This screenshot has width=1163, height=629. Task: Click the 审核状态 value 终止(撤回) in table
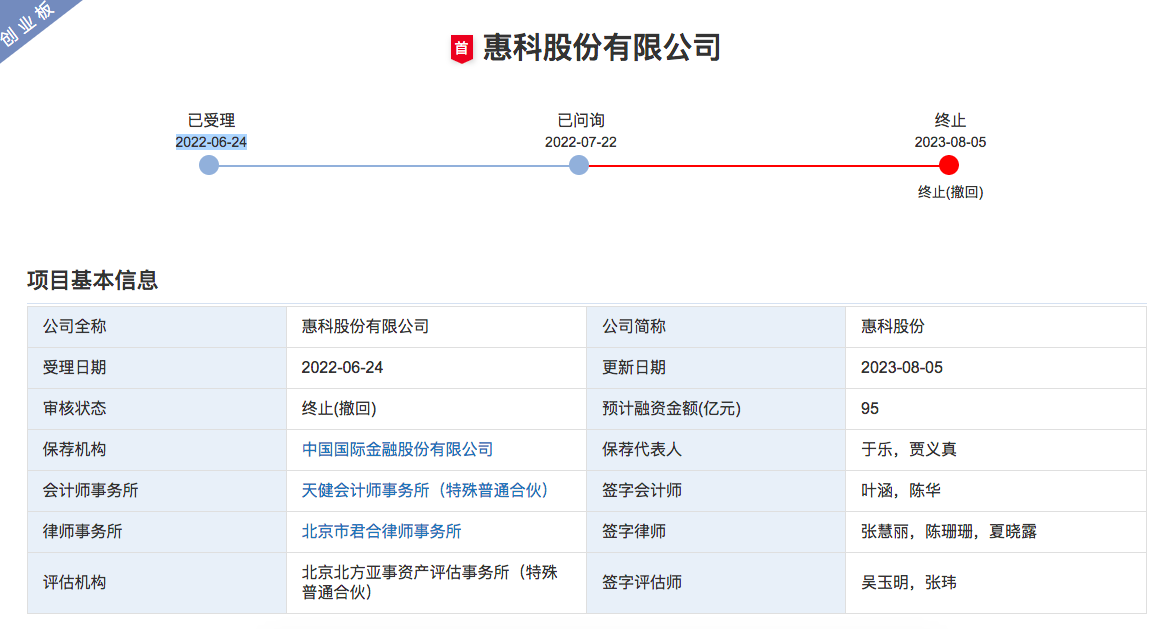pyautogui.click(x=339, y=409)
